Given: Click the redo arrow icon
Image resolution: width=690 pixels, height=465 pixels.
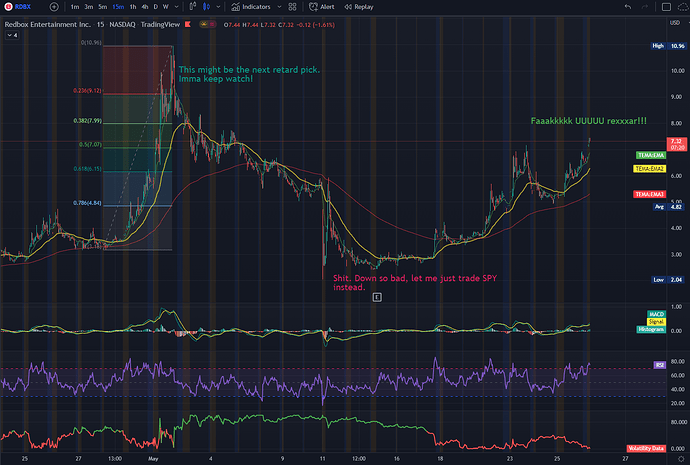Looking at the screenshot, I should (x=645, y=7).
